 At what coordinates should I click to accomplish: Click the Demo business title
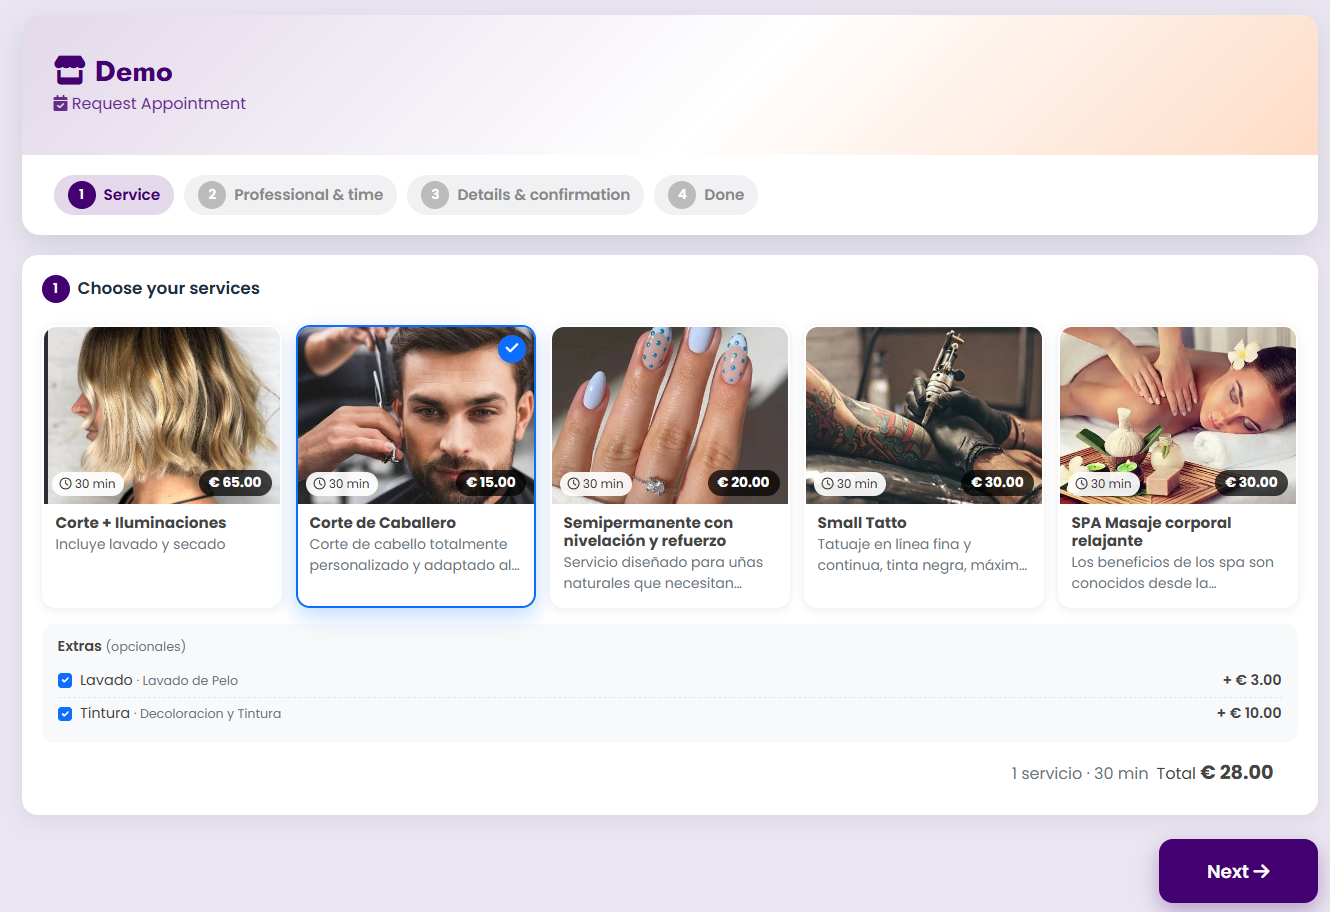134,72
